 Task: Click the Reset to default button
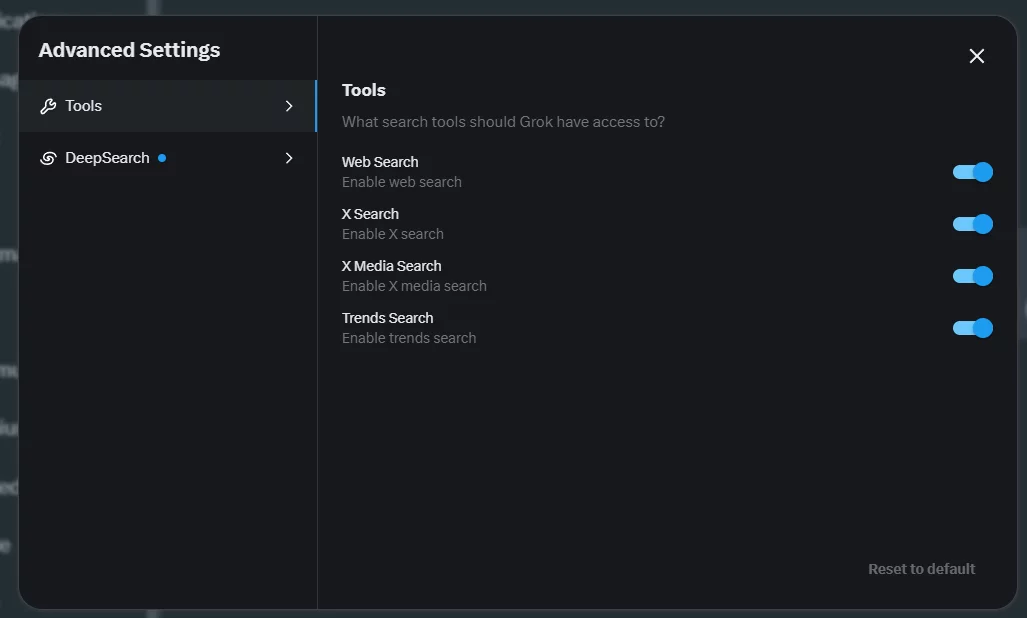pyautogui.click(x=922, y=569)
